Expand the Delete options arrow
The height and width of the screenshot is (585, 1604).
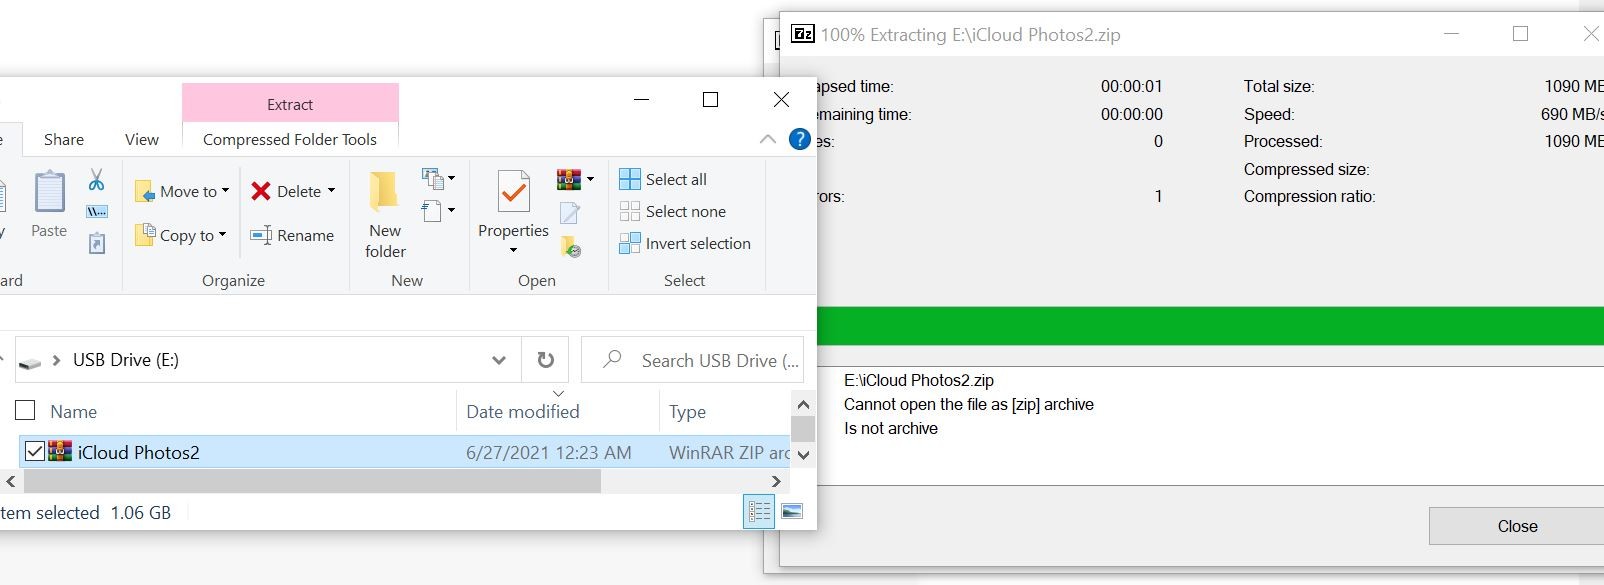tap(331, 191)
